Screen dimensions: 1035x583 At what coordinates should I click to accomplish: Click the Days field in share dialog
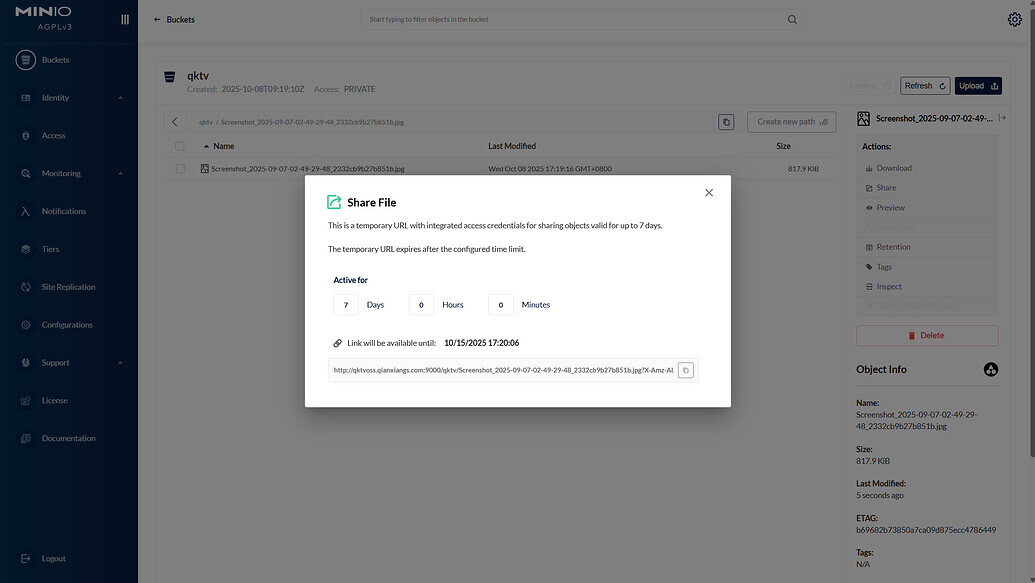click(345, 305)
